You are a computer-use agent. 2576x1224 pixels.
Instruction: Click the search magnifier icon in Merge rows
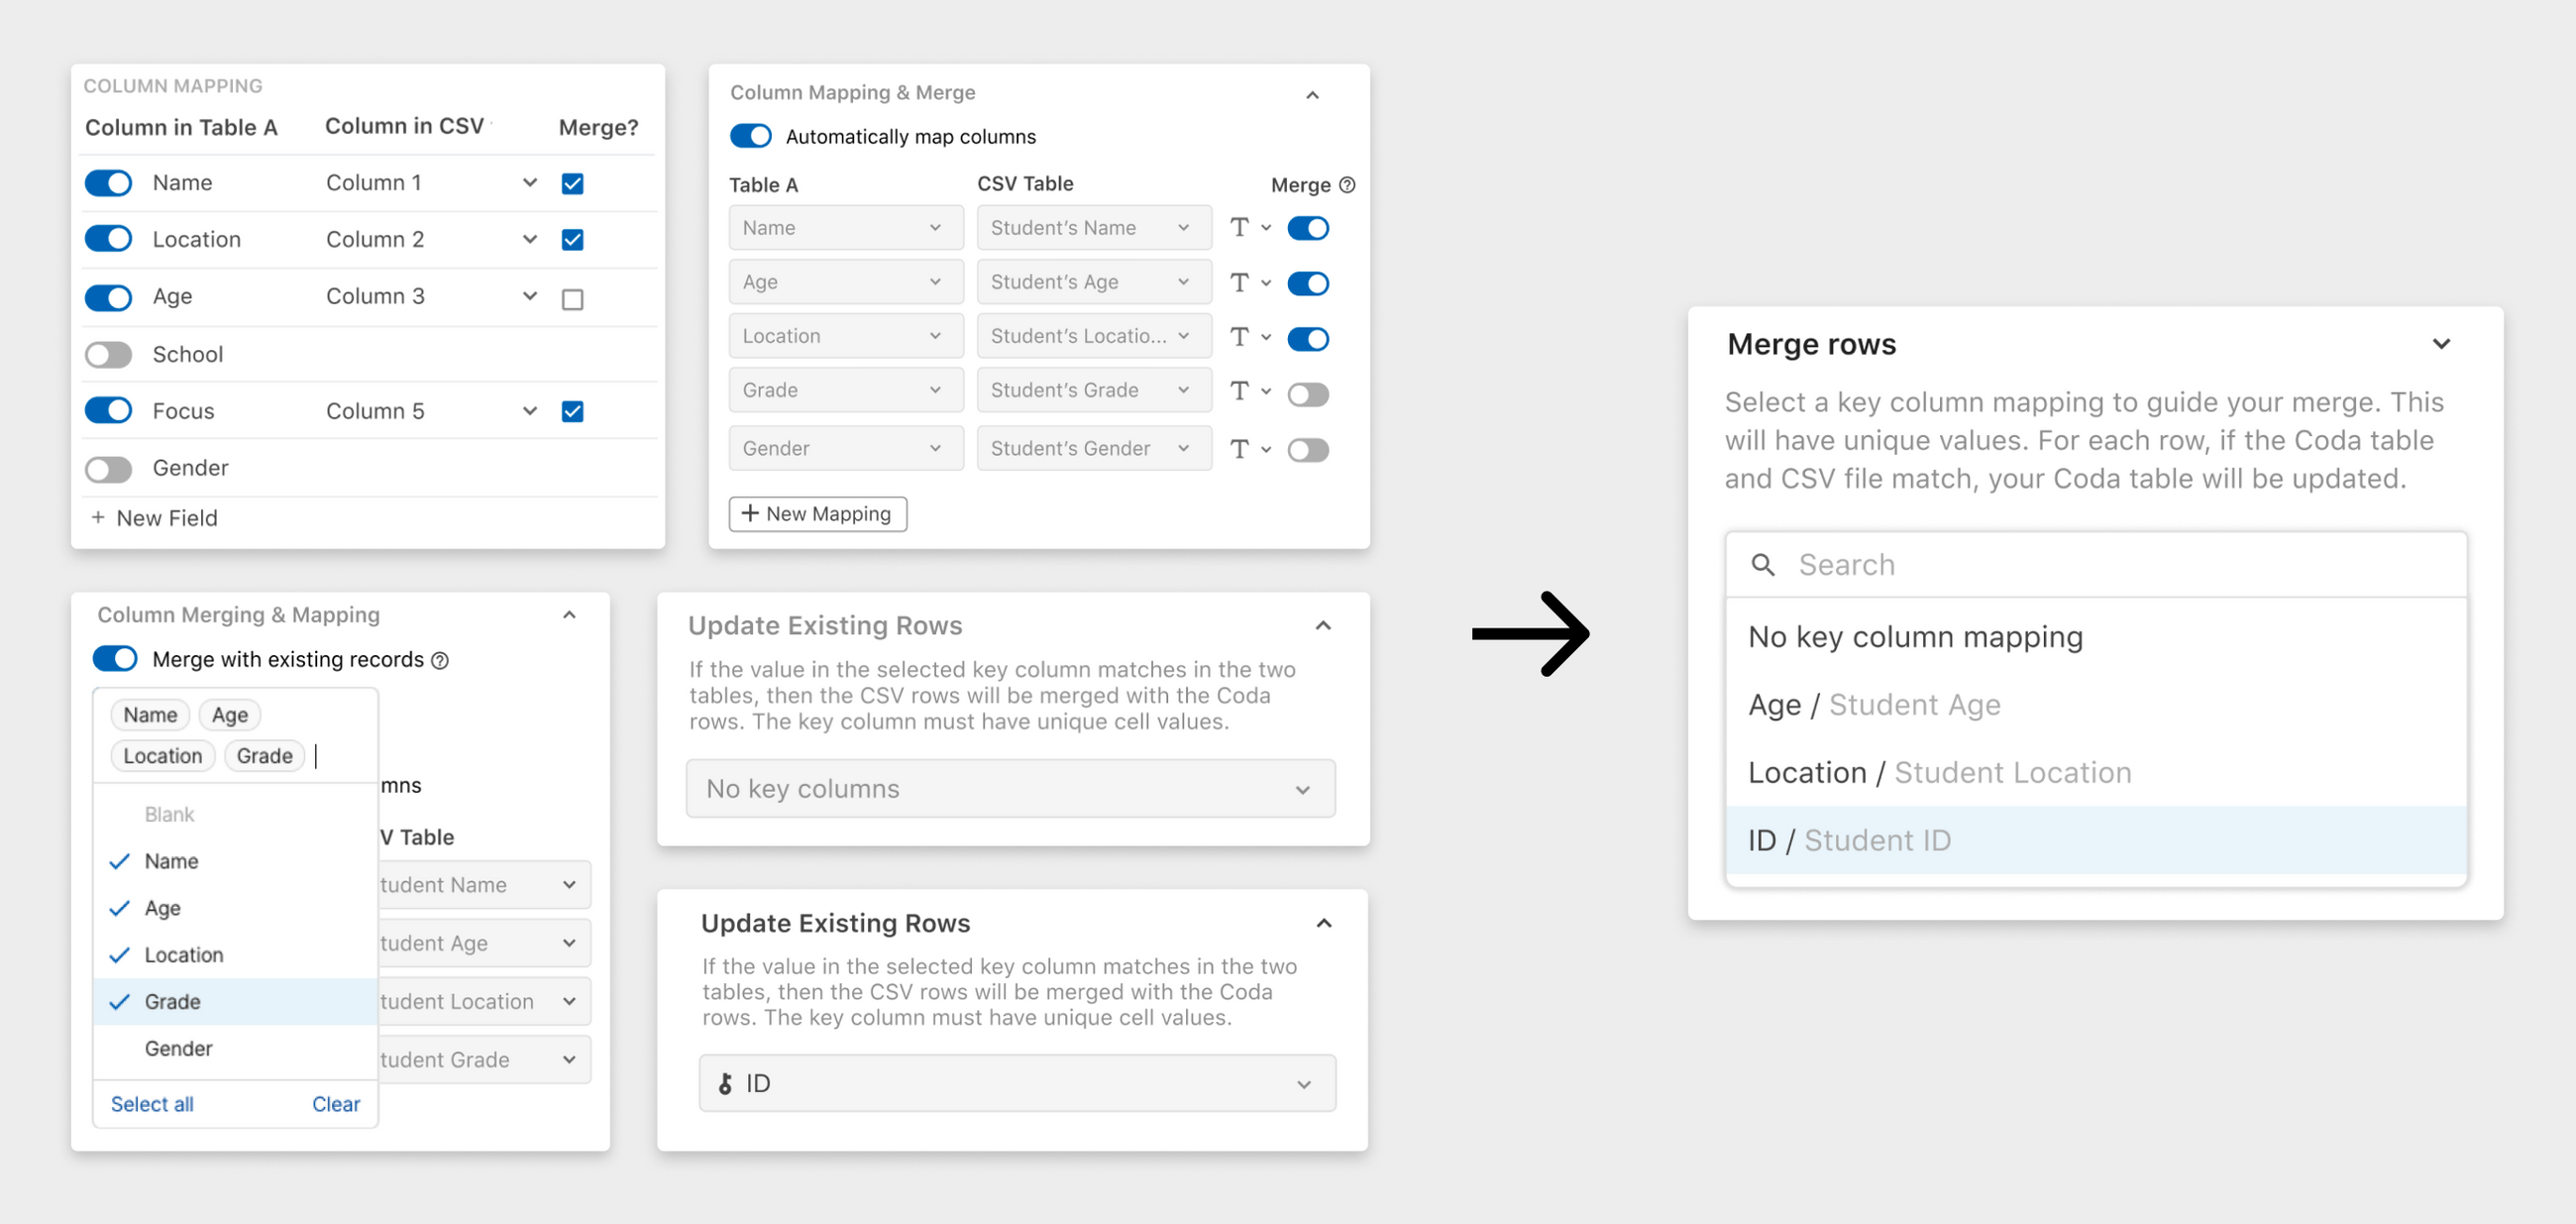(x=1763, y=565)
